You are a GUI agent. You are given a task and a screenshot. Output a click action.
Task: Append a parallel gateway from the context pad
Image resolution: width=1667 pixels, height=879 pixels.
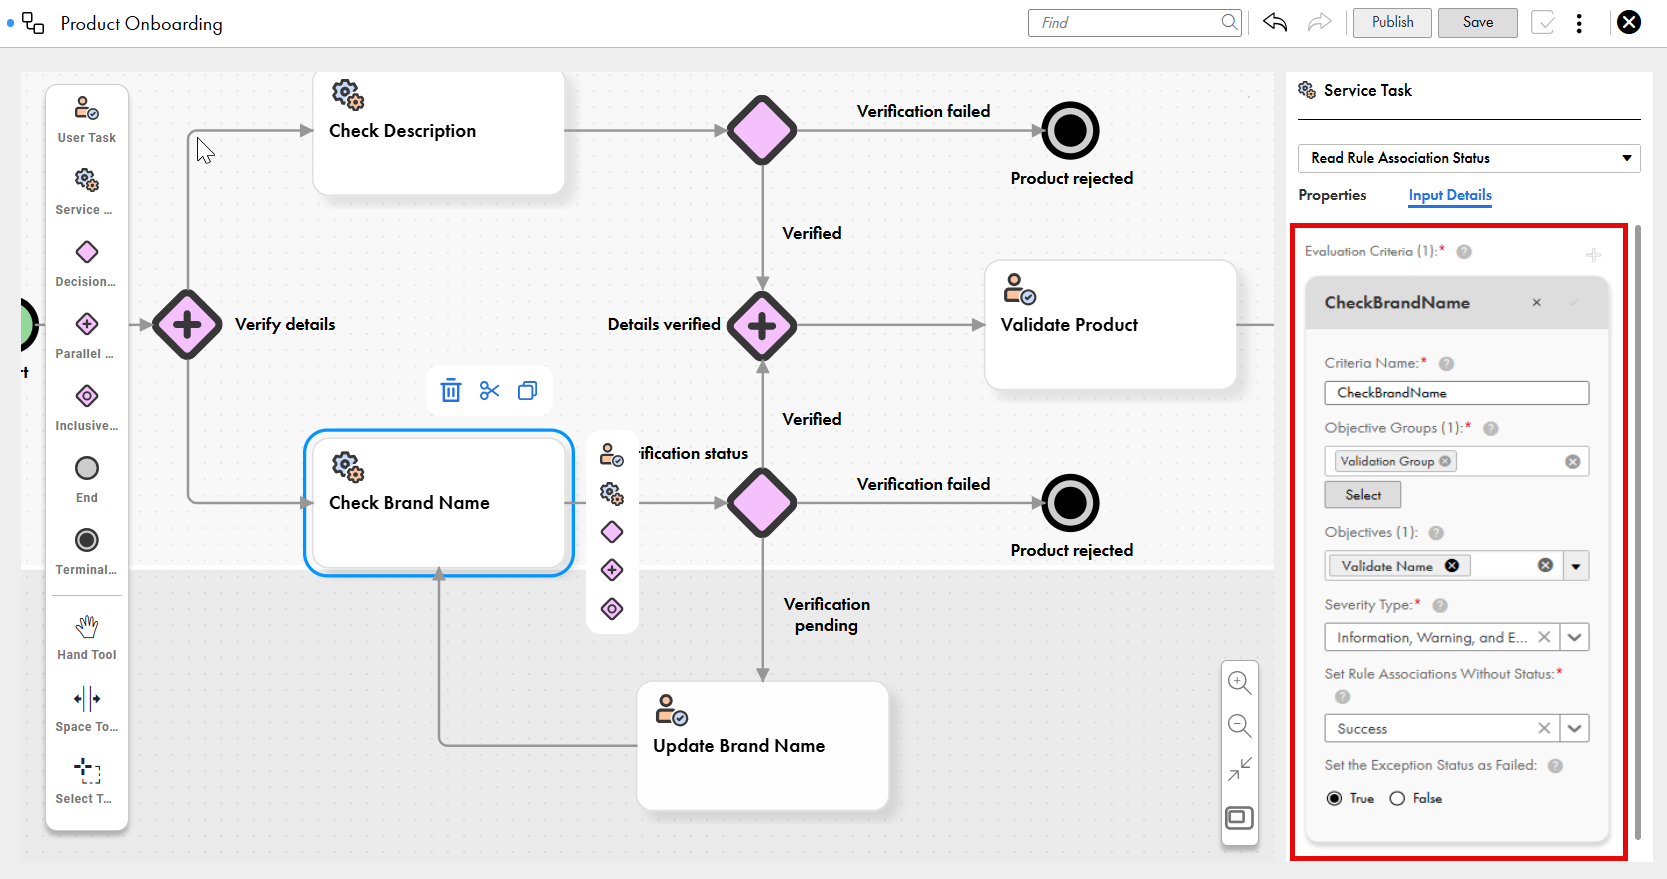tap(612, 570)
